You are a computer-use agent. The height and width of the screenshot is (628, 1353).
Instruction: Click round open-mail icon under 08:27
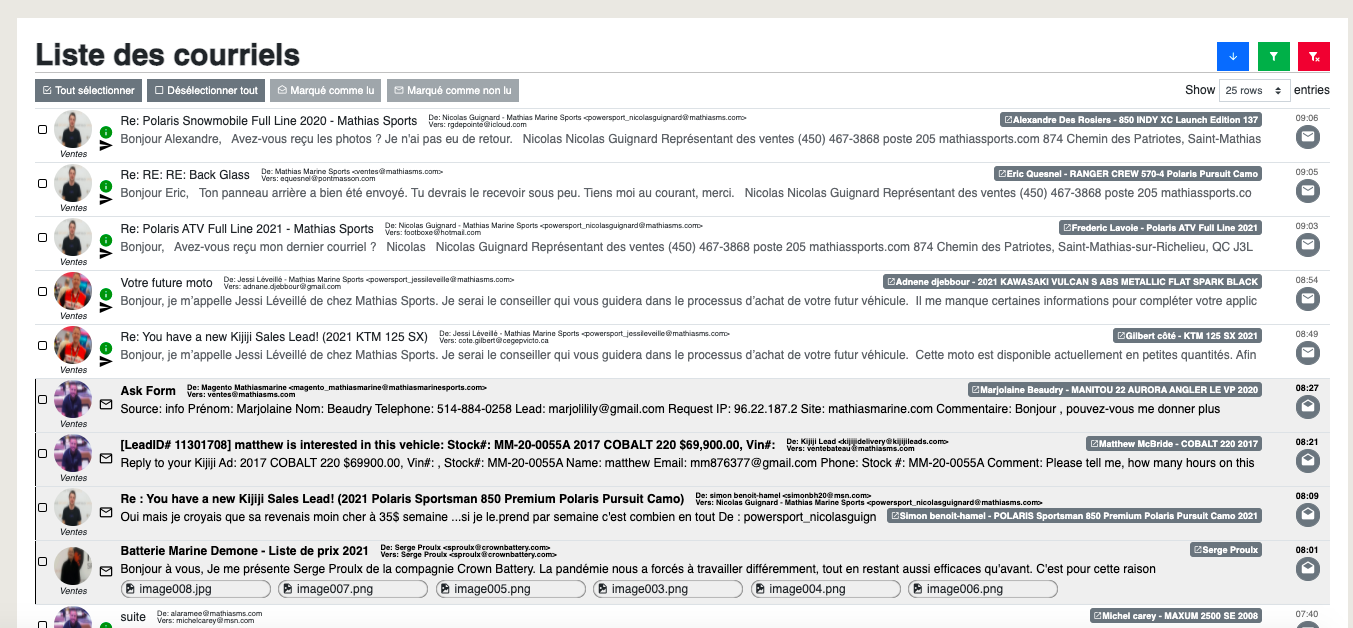[x=1307, y=408]
